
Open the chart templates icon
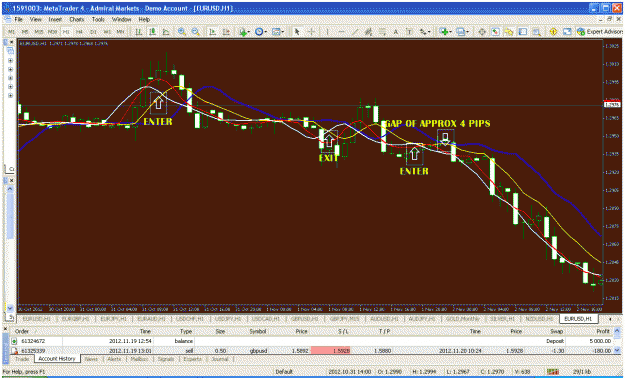tap(276, 32)
